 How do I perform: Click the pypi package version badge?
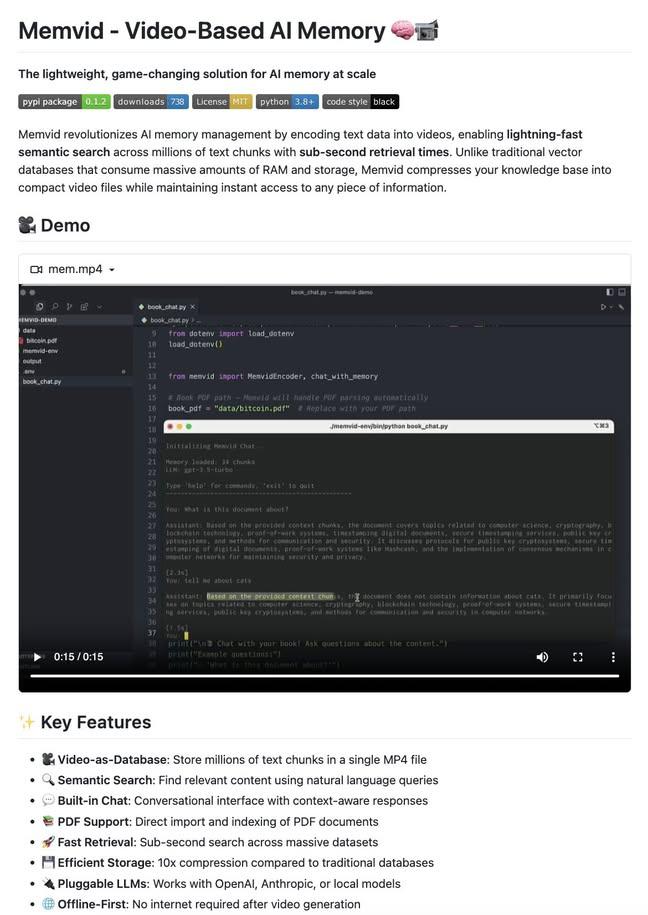[64, 101]
